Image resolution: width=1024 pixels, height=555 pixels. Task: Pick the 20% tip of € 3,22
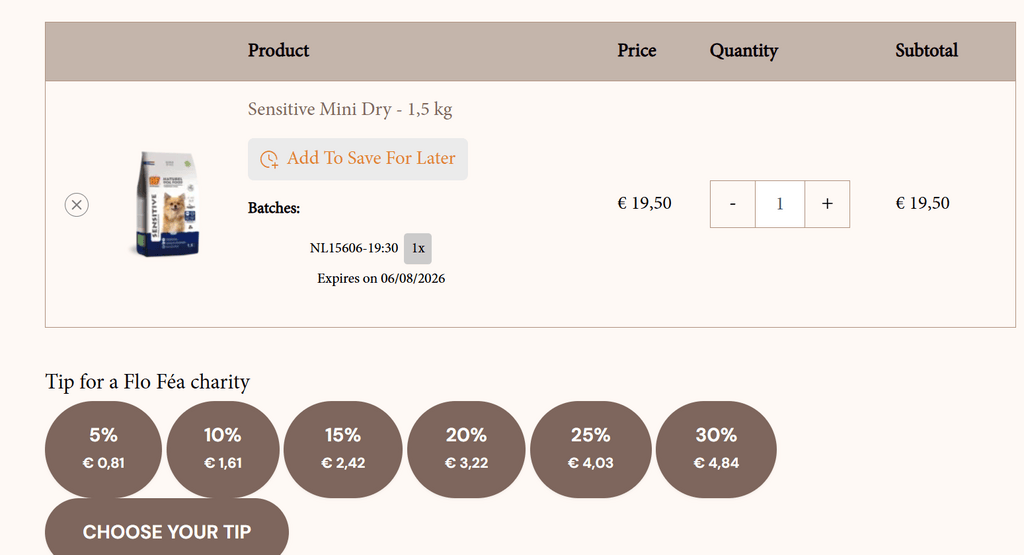[466, 448]
